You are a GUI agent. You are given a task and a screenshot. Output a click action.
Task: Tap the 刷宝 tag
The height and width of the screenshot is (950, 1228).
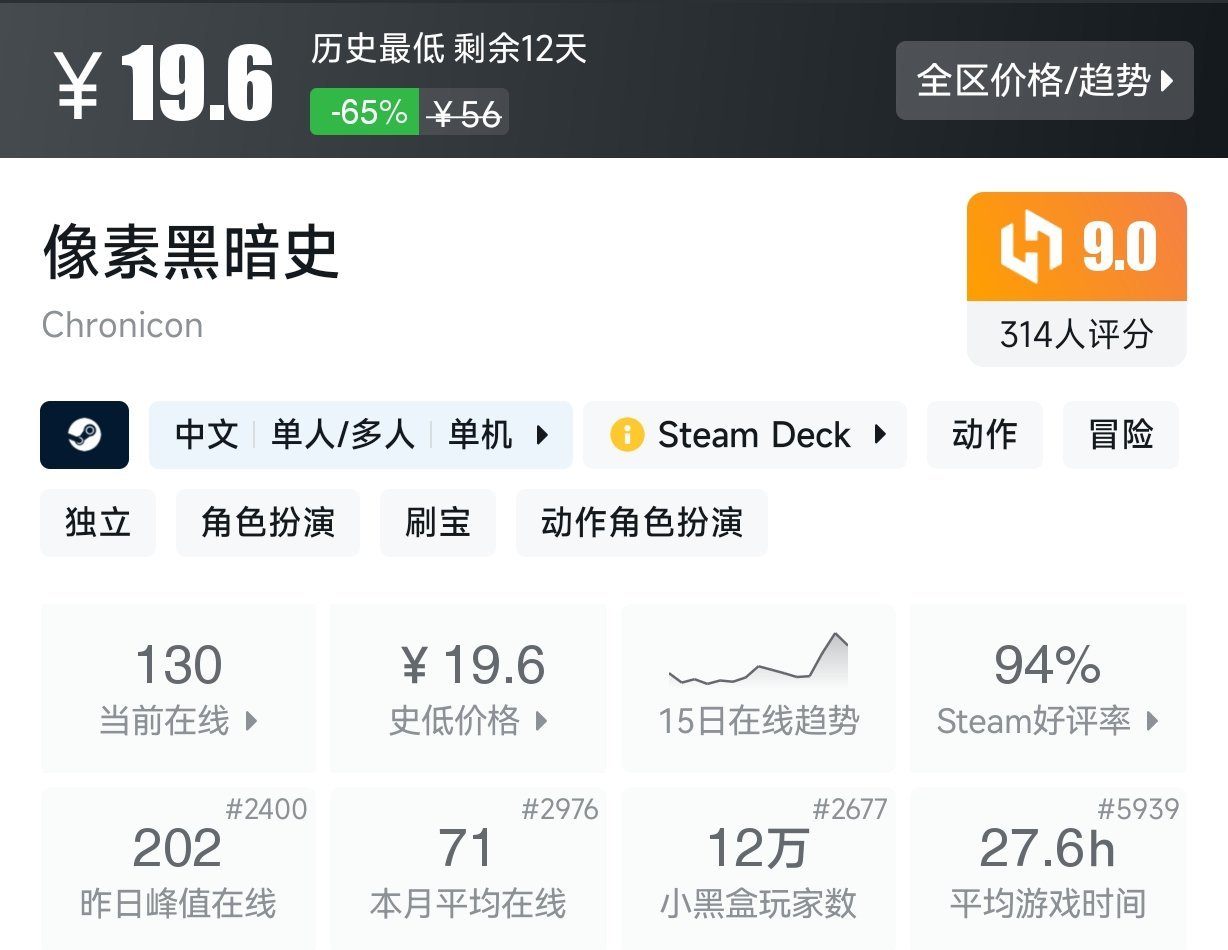click(437, 522)
